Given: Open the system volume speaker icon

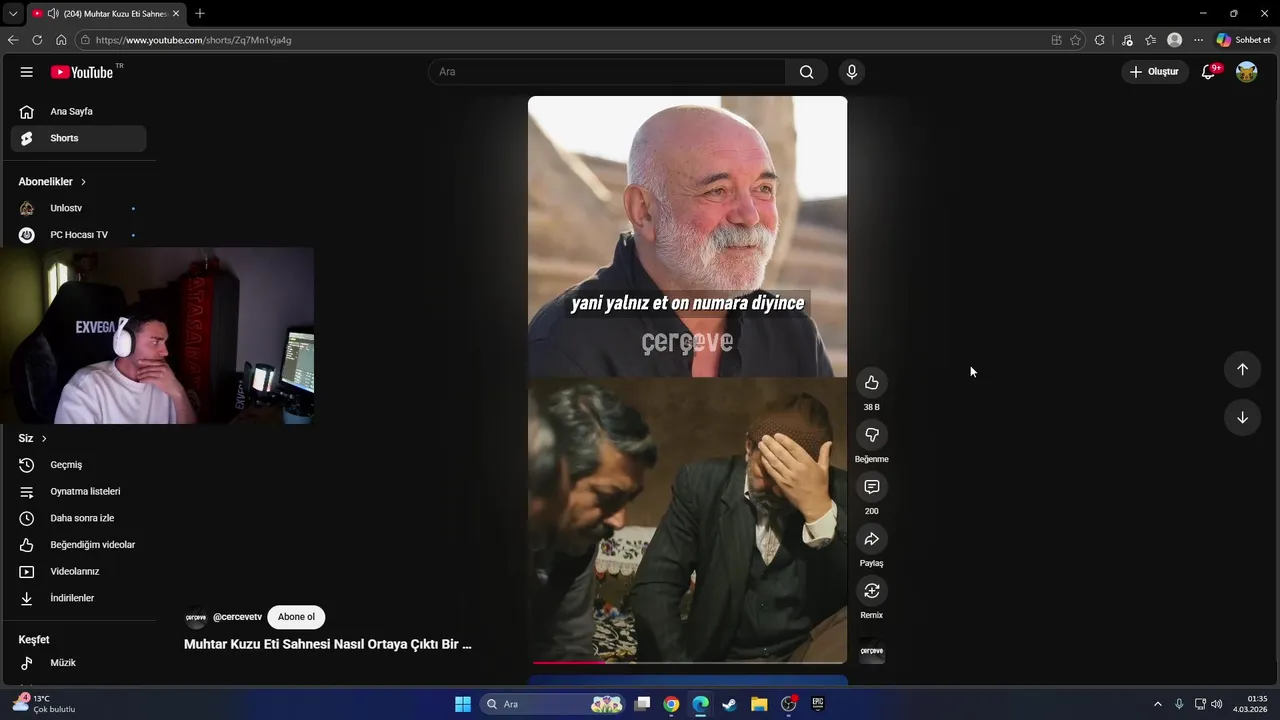Looking at the screenshot, I should click(1216, 704).
